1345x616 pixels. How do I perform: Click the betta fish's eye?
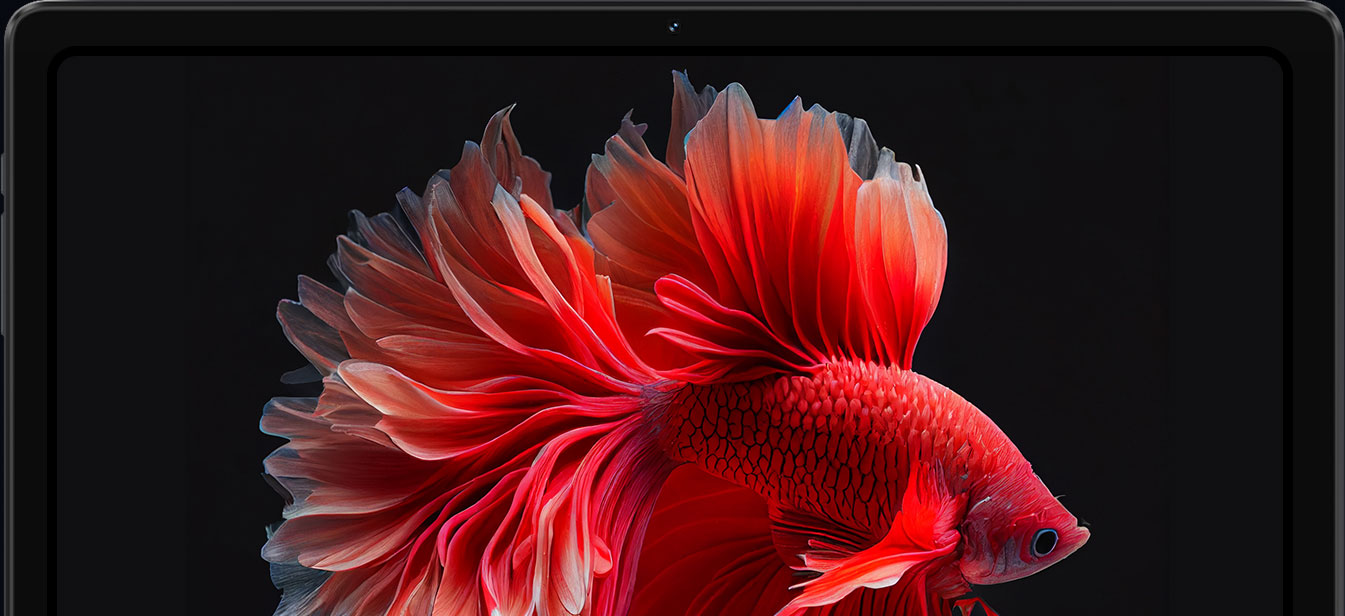(x=1044, y=541)
